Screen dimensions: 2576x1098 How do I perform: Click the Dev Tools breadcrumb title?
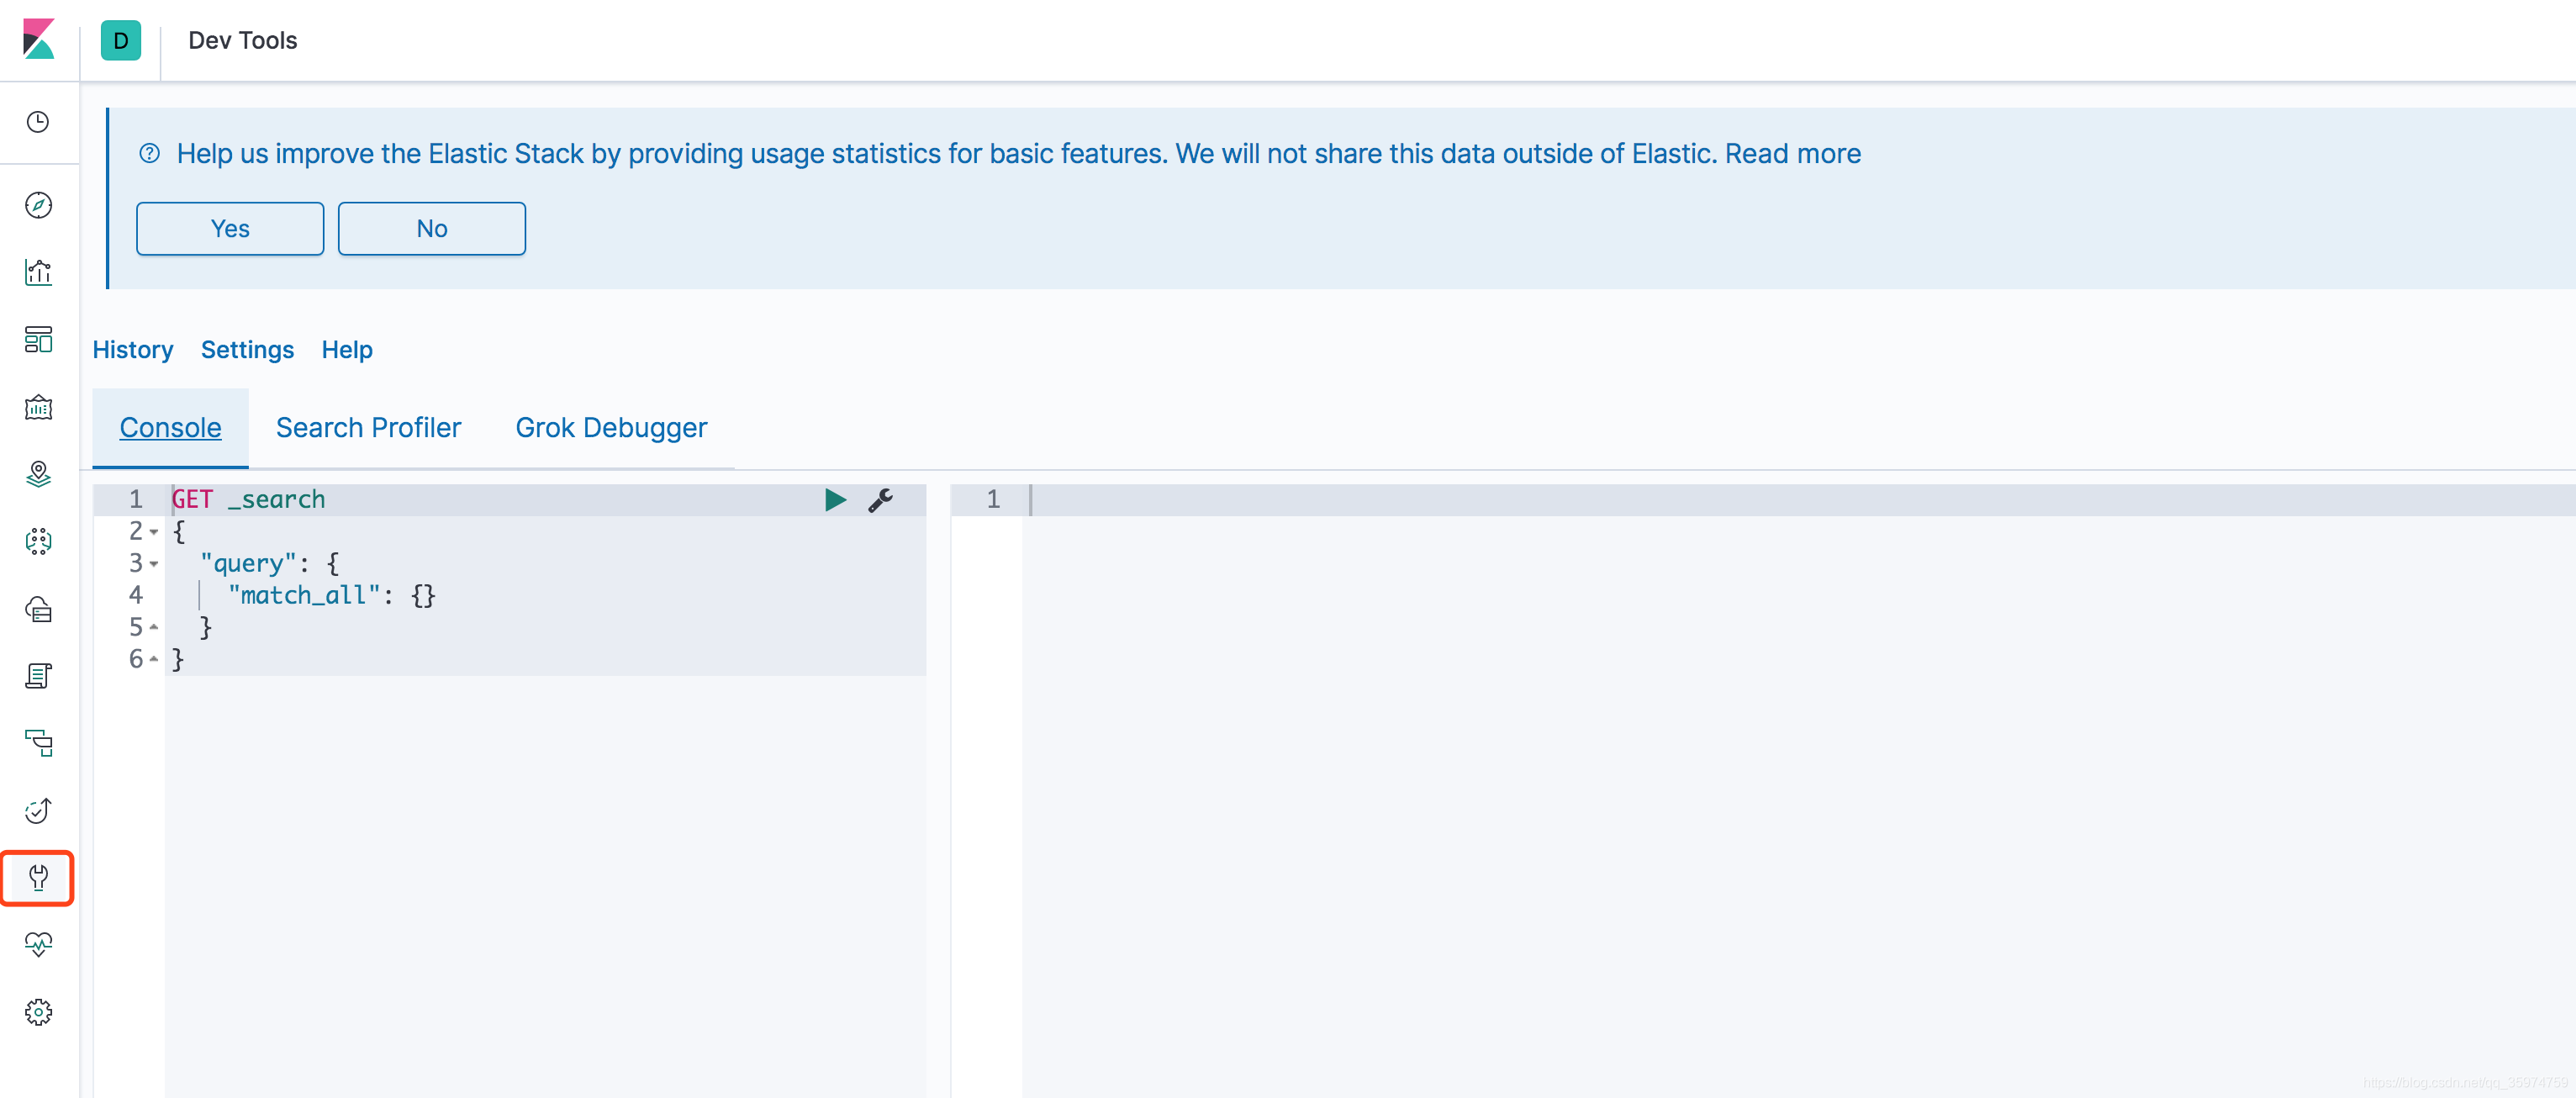243,41
